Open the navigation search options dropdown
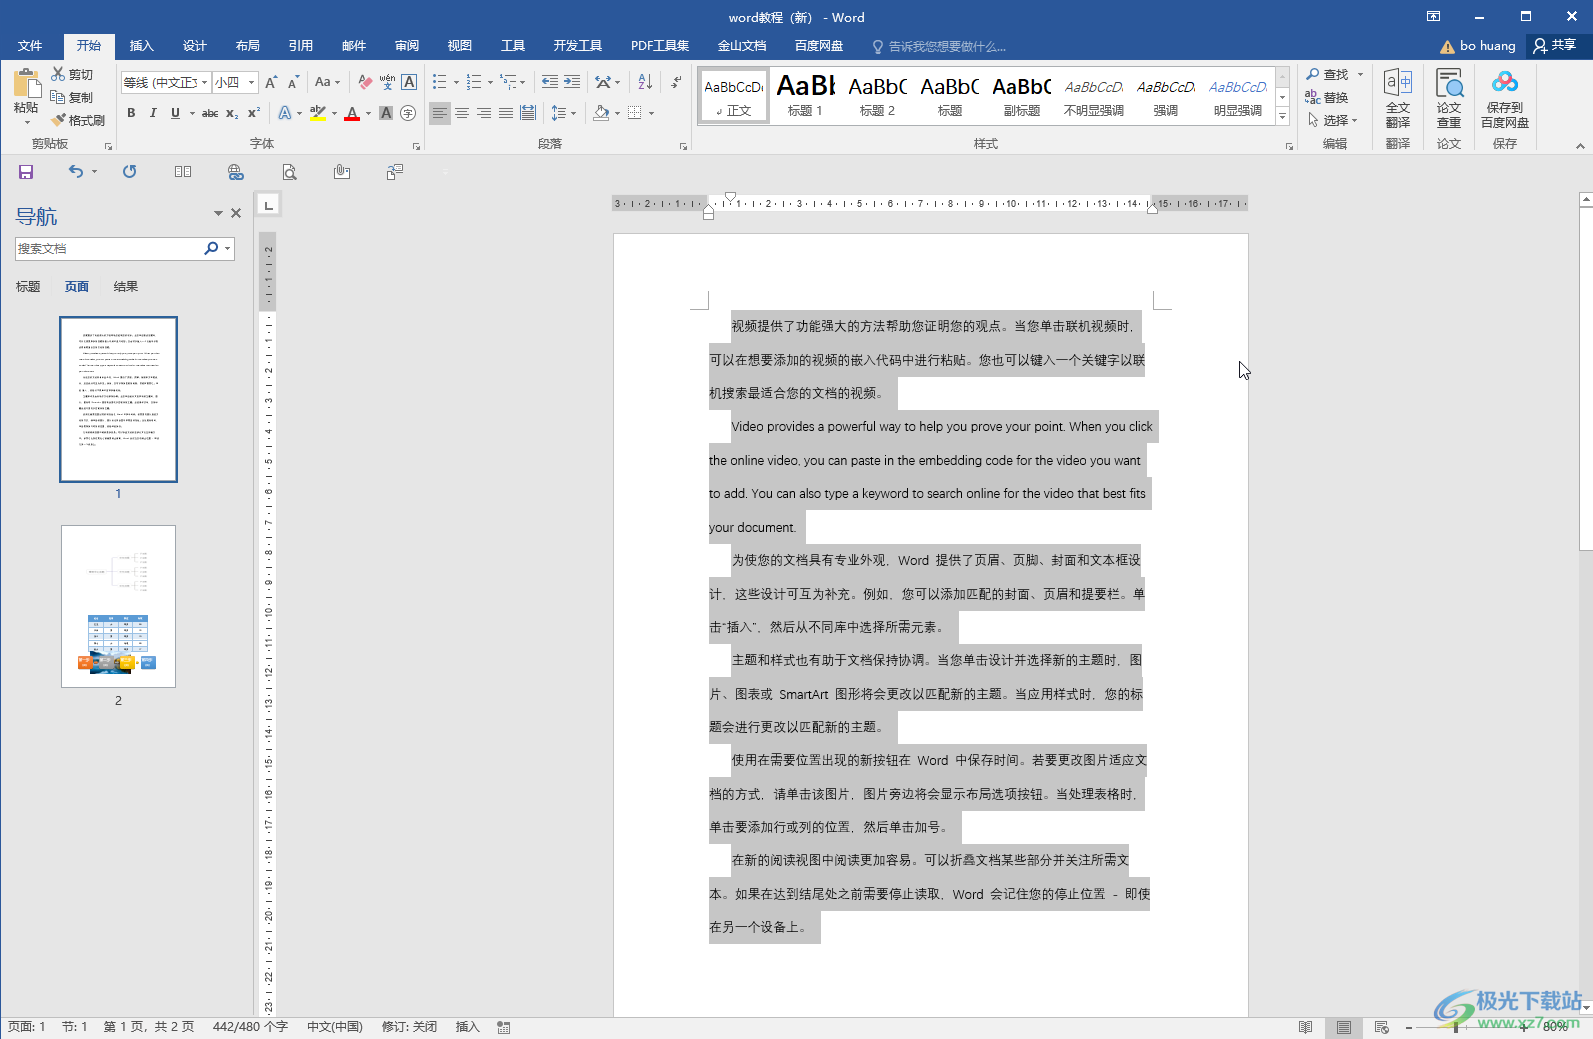This screenshot has width=1593, height=1039. pyautogui.click(x=228, y=248)
